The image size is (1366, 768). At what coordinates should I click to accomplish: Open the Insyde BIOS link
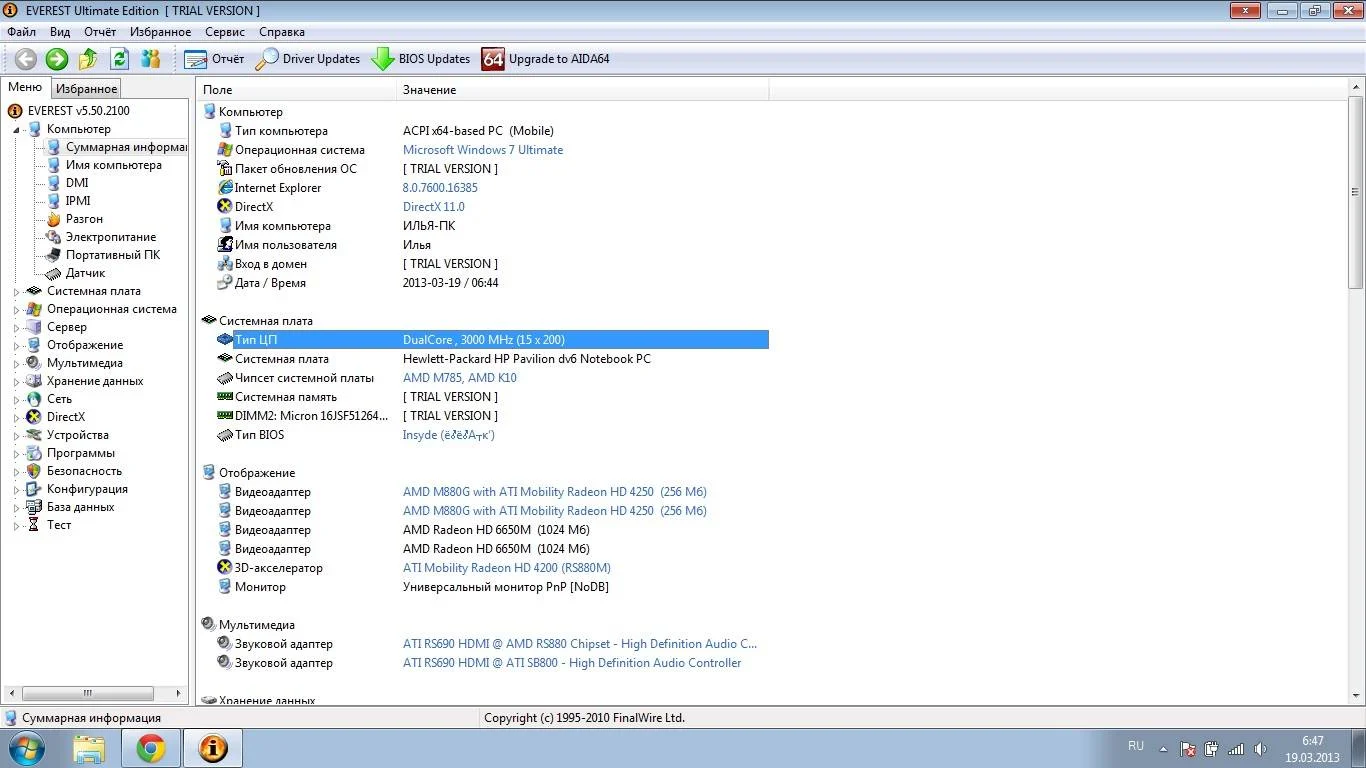pos(449,435)
